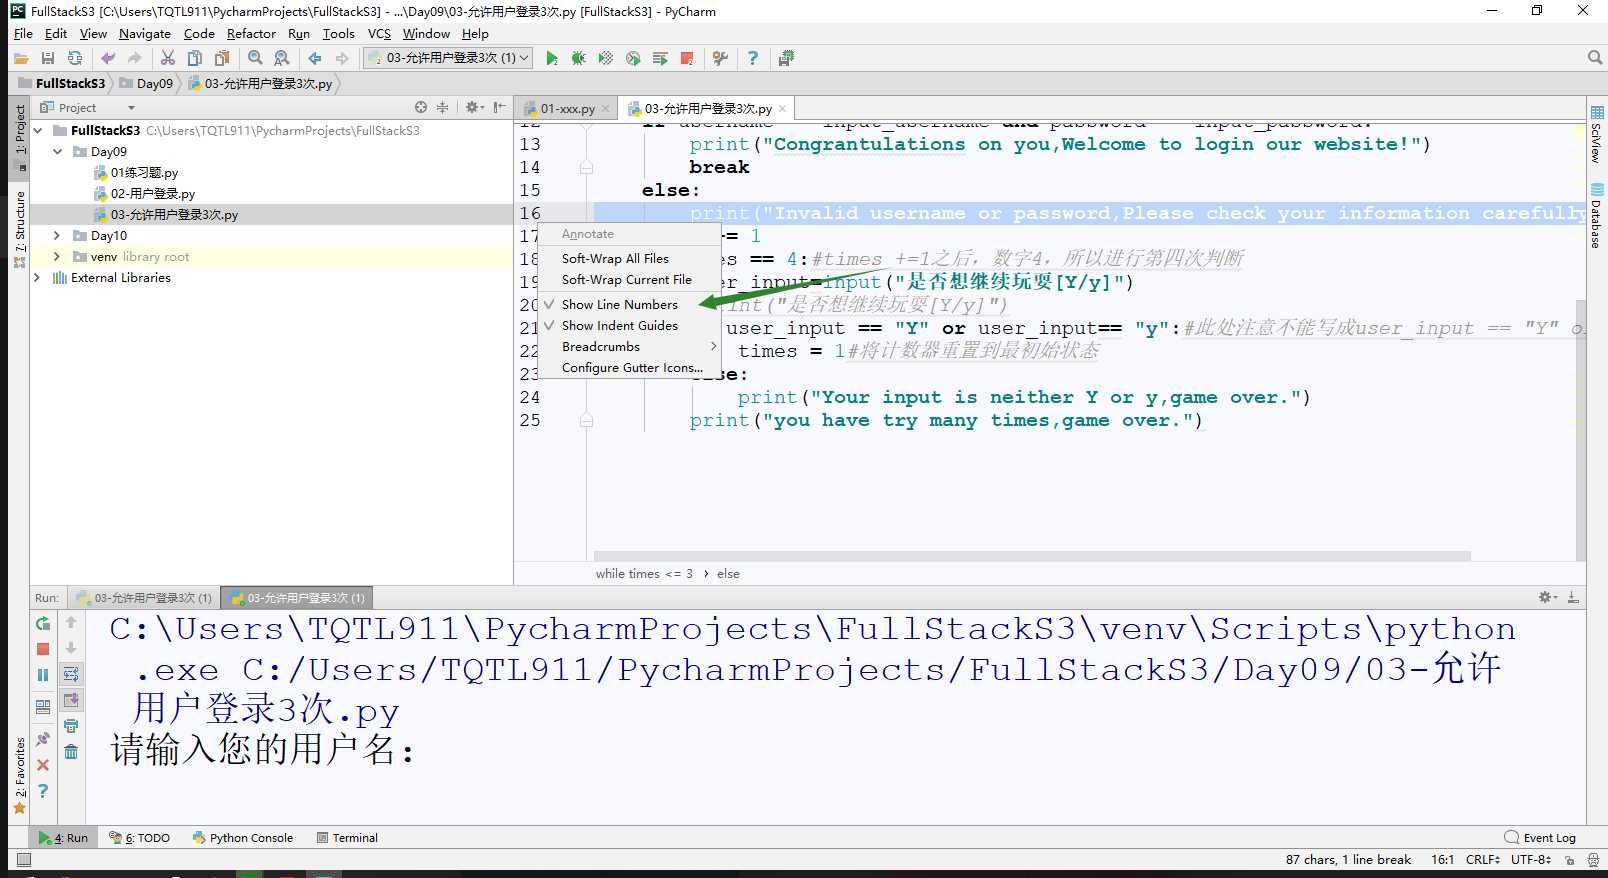Screen dimensions: 1608x878
Task: Run the script with green play icon
Action: click(x=552, y=58)
